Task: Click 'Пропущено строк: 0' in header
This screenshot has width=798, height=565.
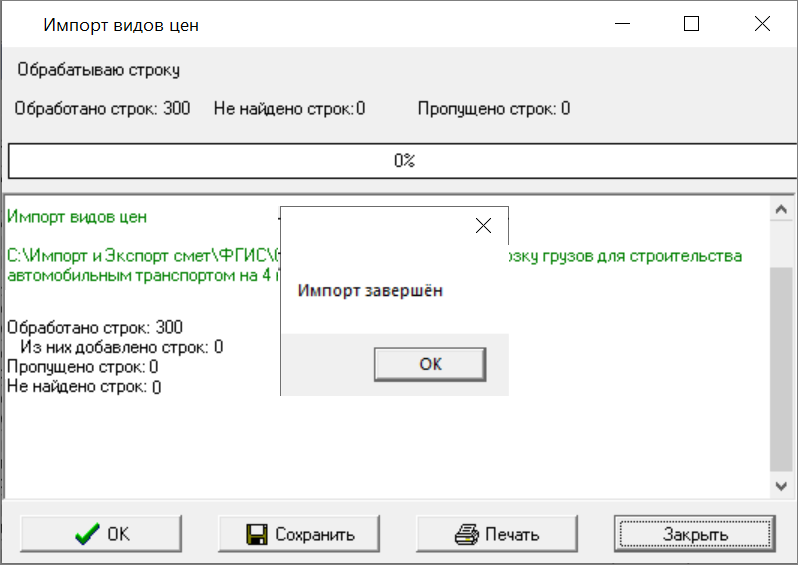Action: coord(494,108)
